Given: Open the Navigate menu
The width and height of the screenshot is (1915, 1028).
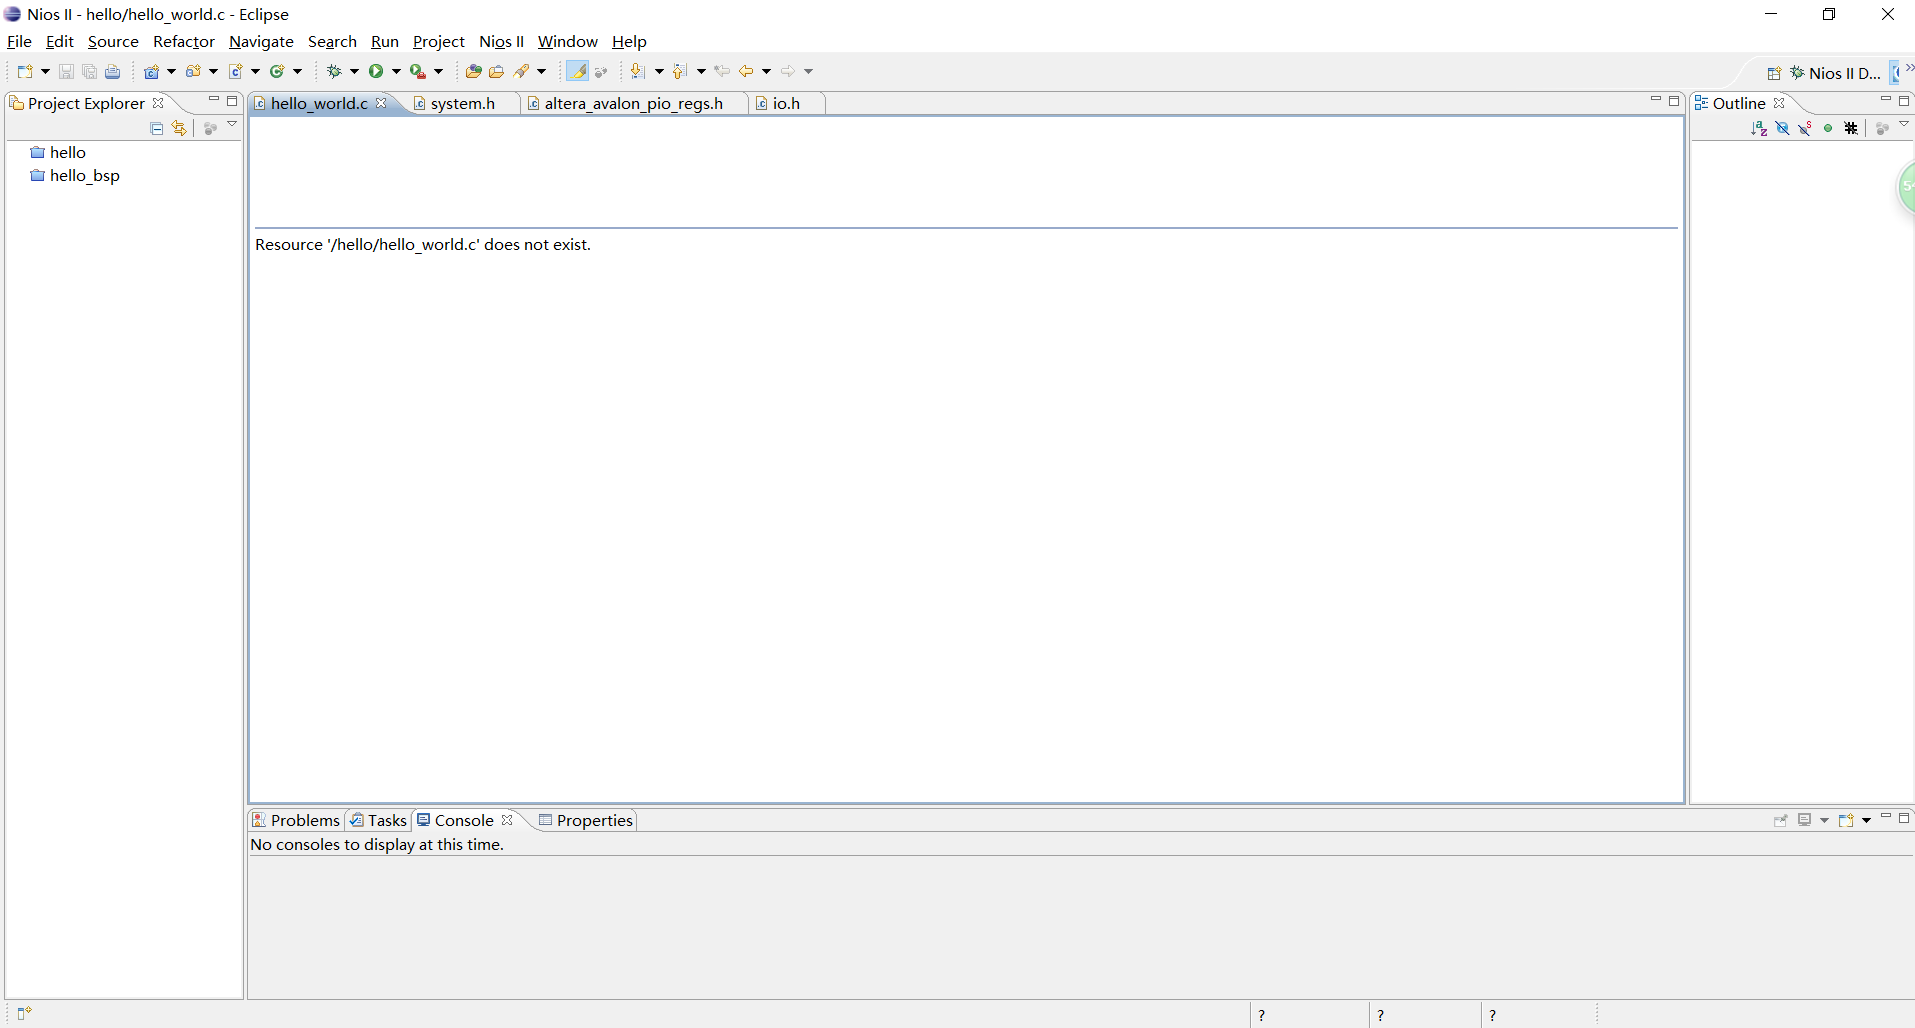Looking at the screenshot, I should click(261, 41).
